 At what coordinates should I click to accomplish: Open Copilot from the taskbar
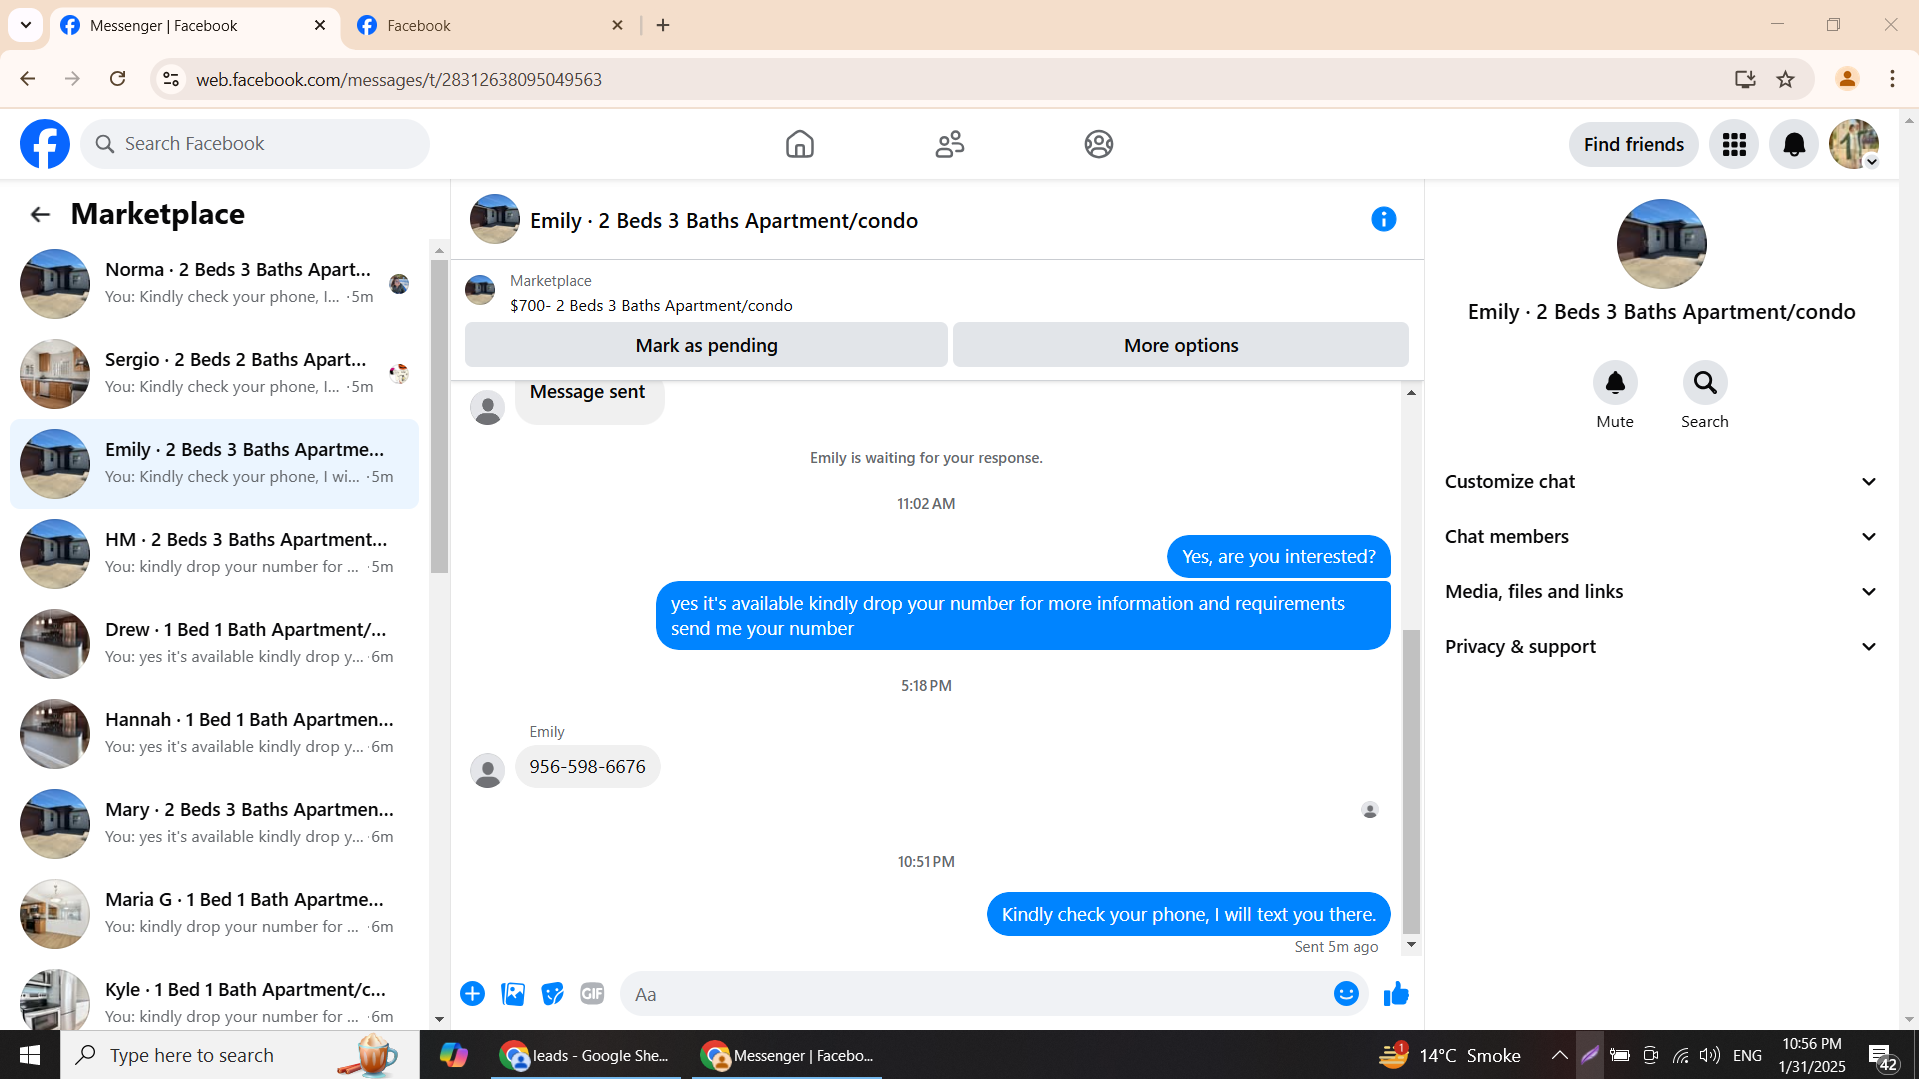(x=453, y=1055)
